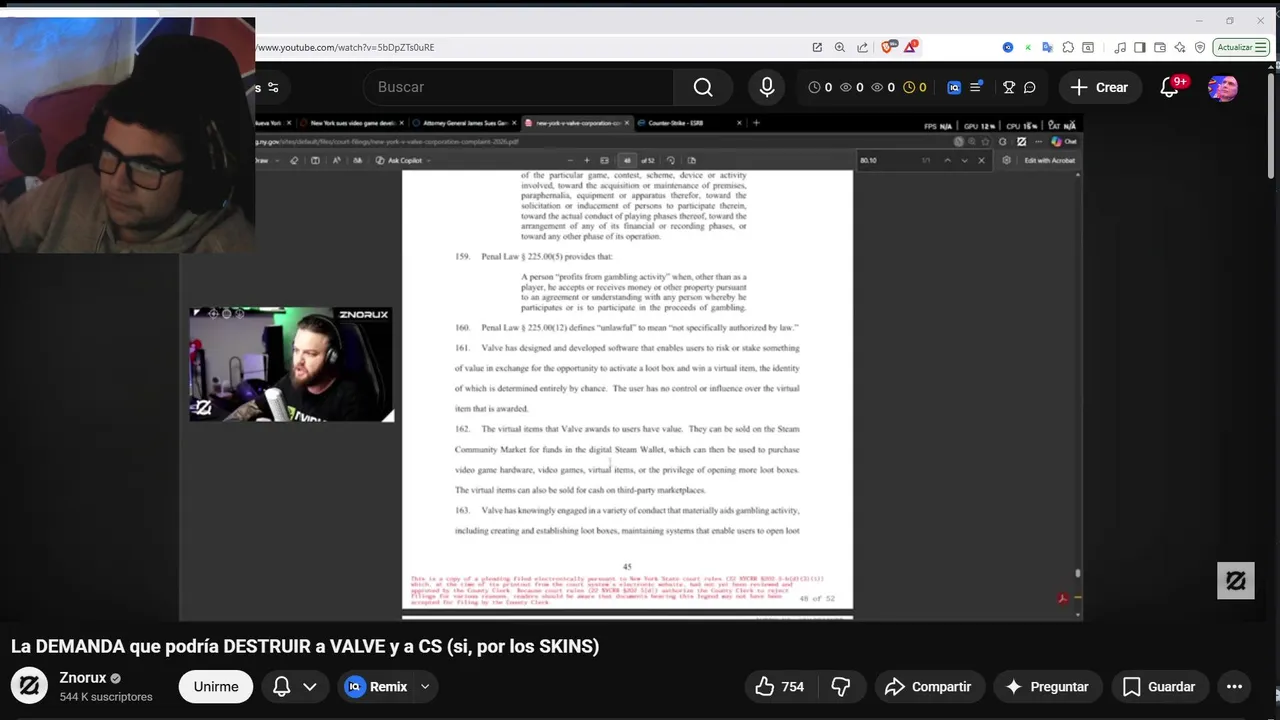
Task: Open the more actions three-dot menu
Action: (1234, 686)
